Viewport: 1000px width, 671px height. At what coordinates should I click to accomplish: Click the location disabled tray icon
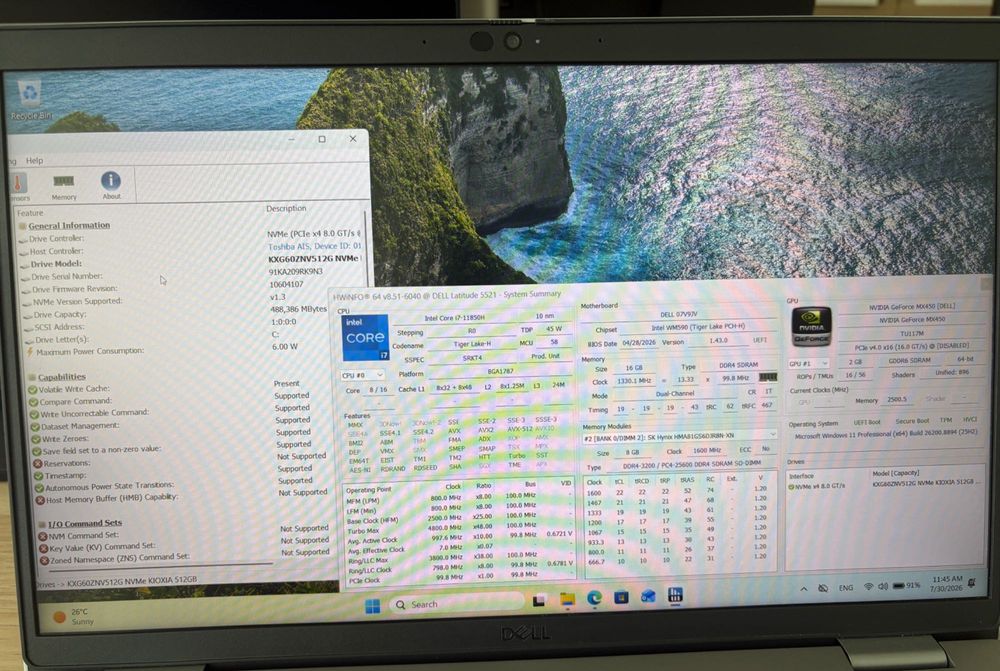(823, 588)
